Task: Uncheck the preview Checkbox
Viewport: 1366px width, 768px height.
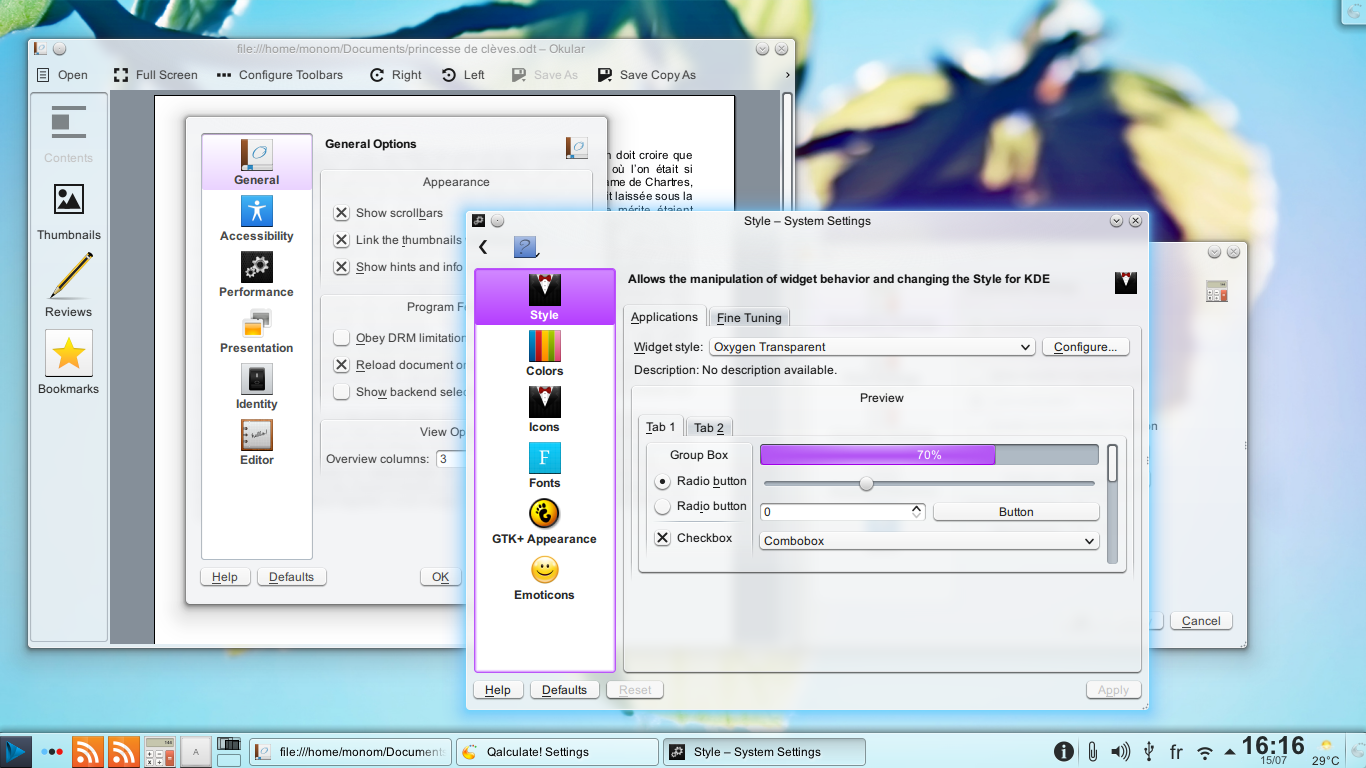Action: [662, 538]
